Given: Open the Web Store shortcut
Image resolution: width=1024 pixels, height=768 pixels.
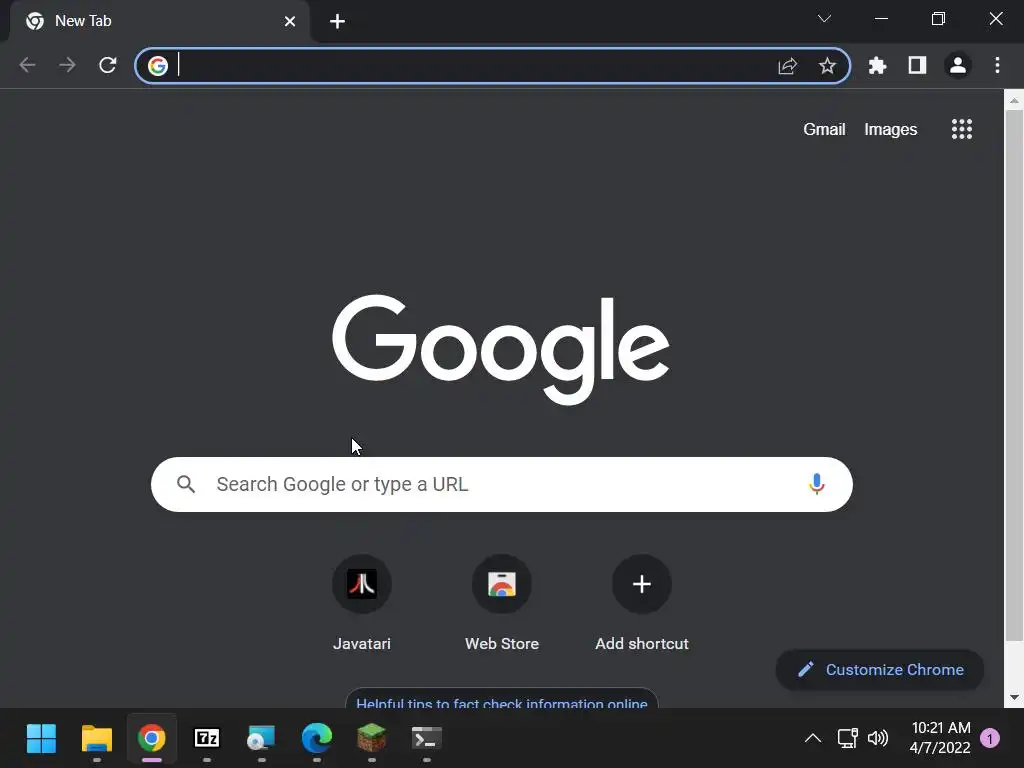Looking at the screenshot, I should coord(502,603).
